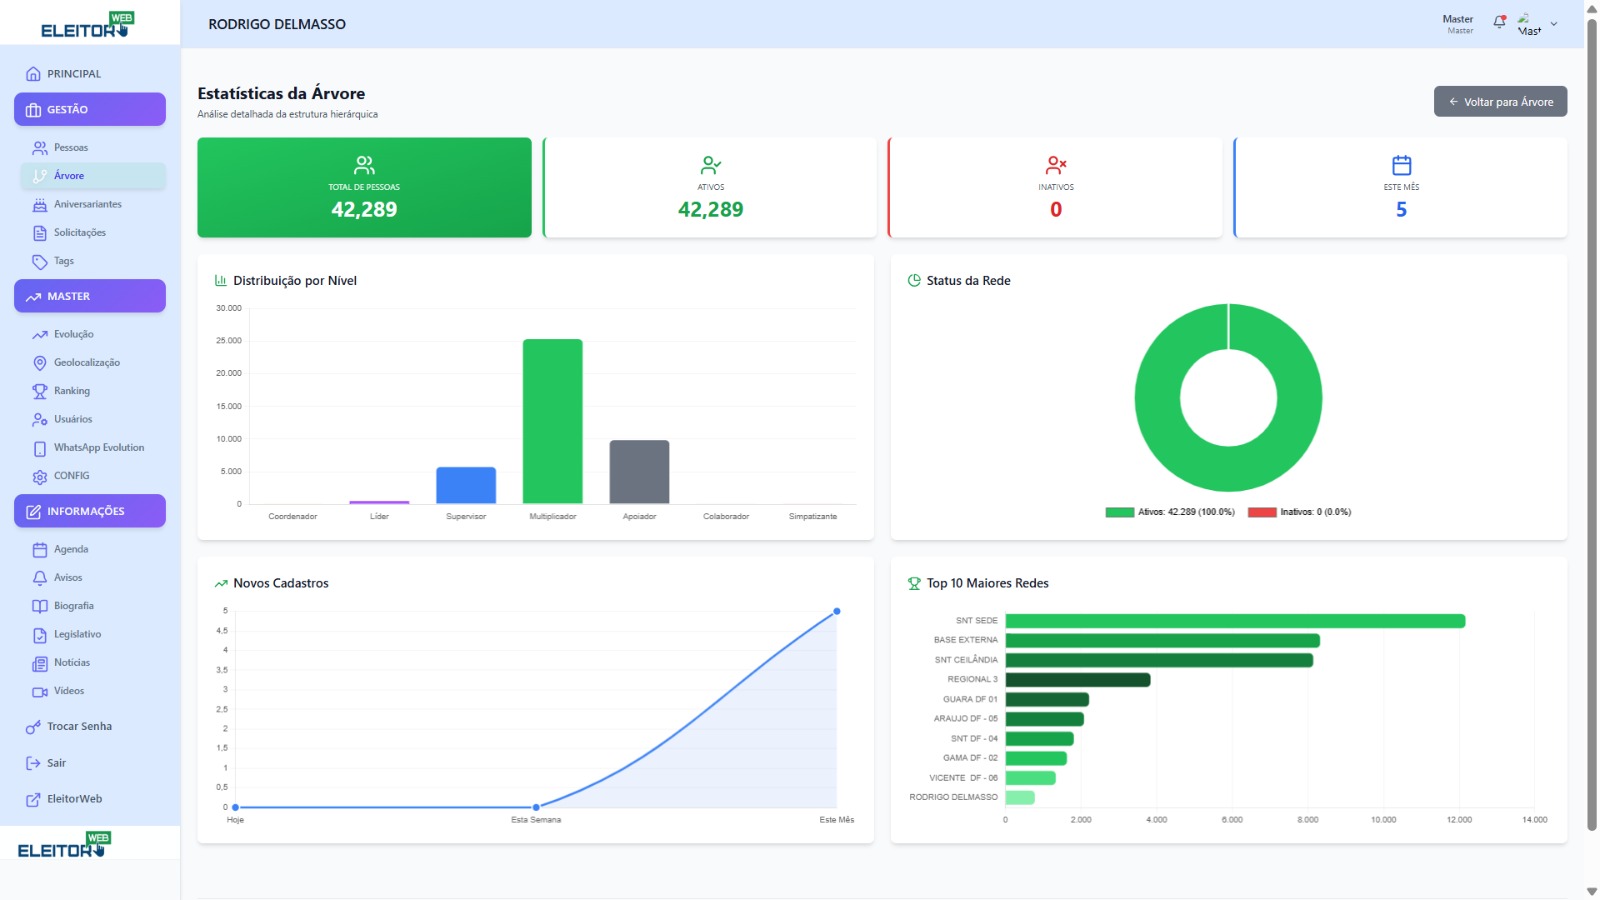Go to Tags in the sidebar
The height and width of the screenshot is (900, 1600).
pos(63,261)
